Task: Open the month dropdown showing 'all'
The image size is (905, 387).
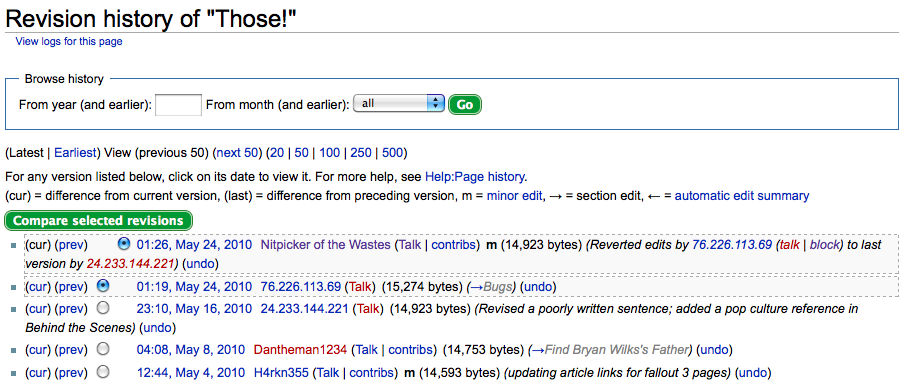Action: 399,104
